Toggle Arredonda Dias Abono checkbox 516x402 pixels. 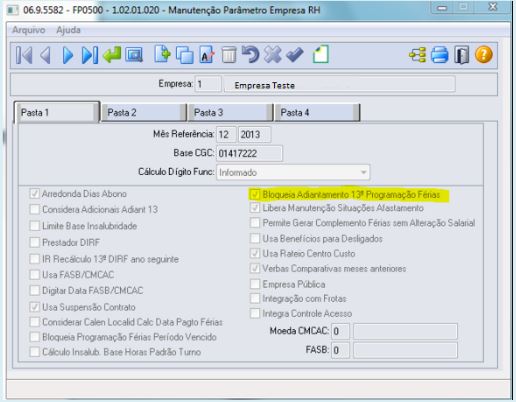(35, 194)
